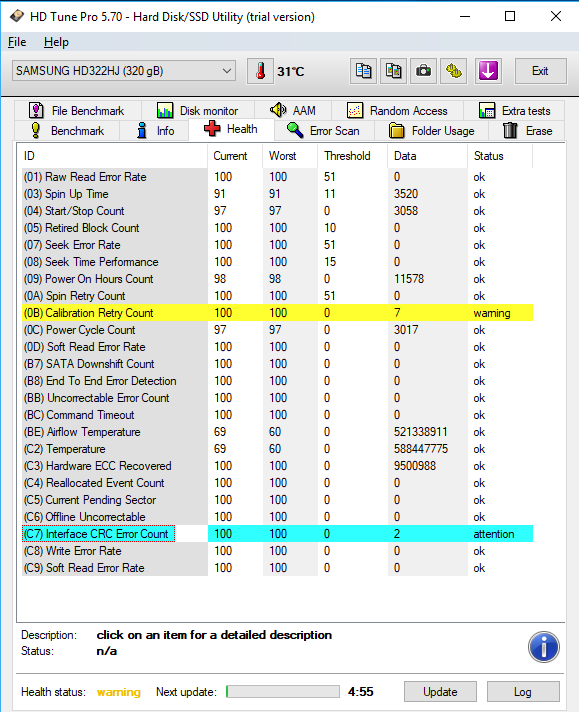Image resolution: width=579 pixels, height=712 pixels.
Task: Open the Help menu
Action: (x=56, y=42)
